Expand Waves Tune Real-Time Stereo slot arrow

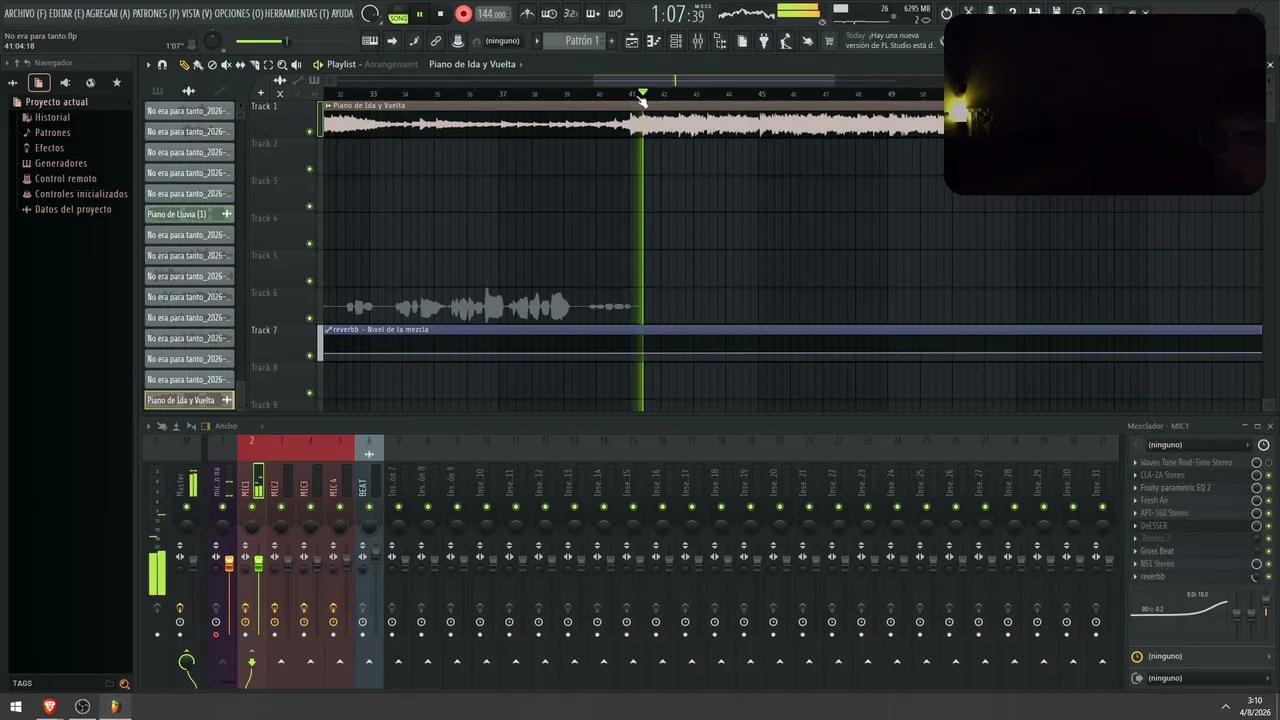click(1135, 463)
